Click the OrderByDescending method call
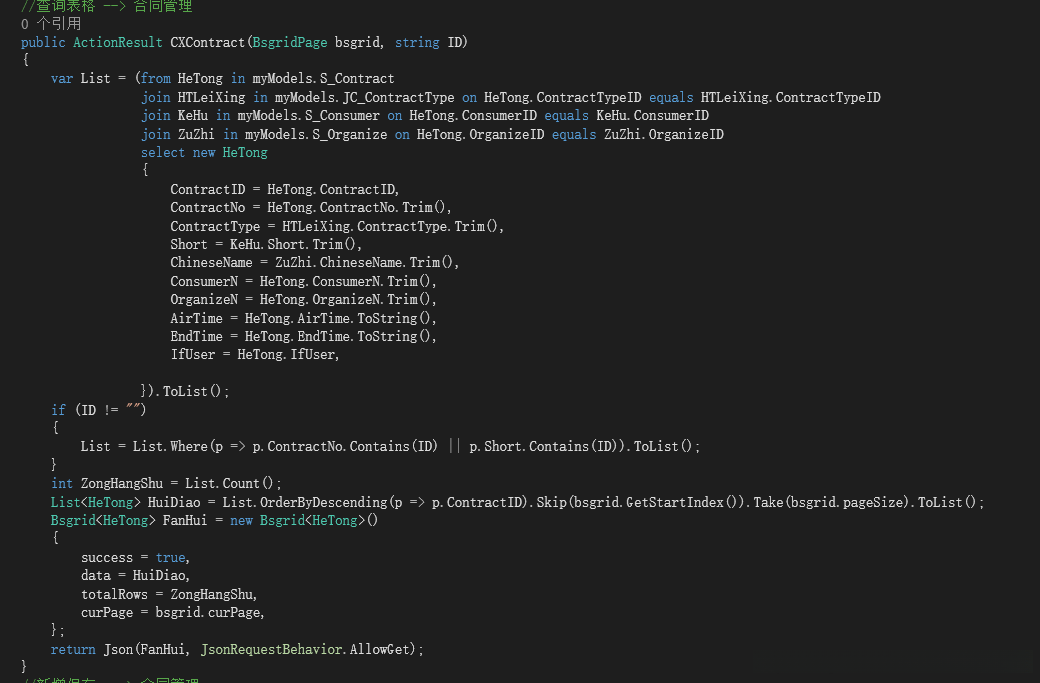 tap(324, 502)
